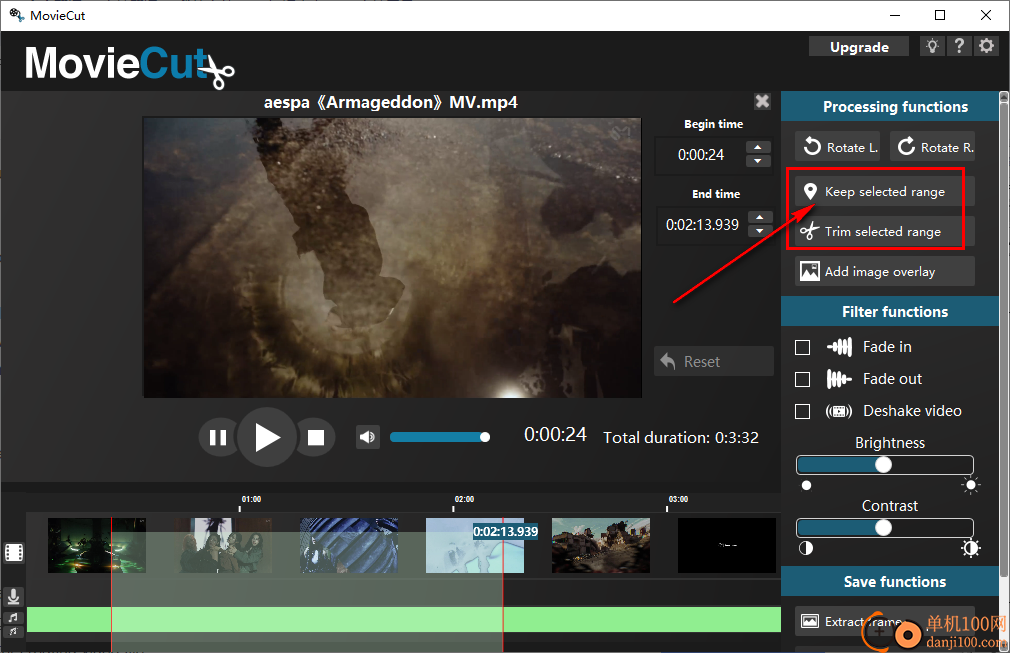This screenshot has height=653, width=1010.
Task: Click the Contrast slider handle
Action: [x=883, y=527]
